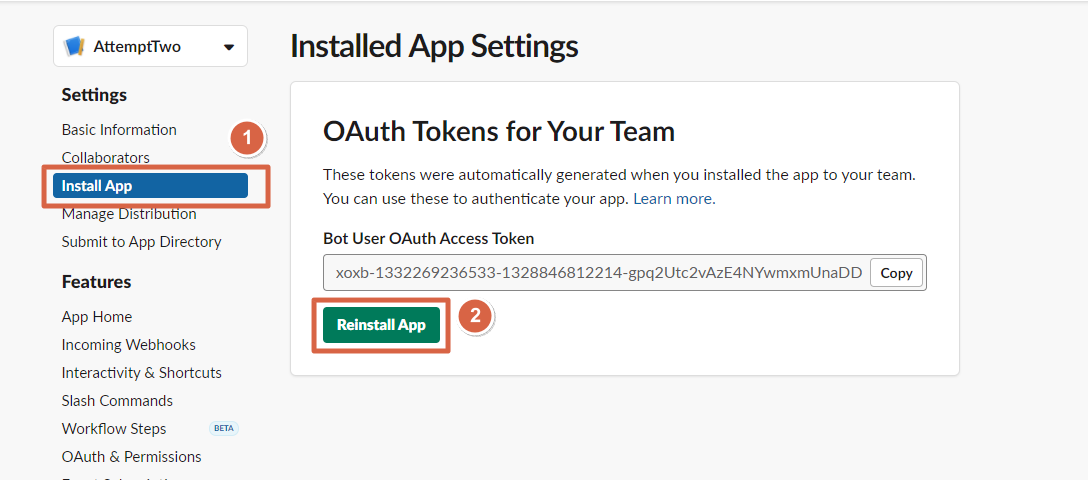Screen dimensions: 1088x480
Task: Open Submit to App Directory
Action: point(141,242)
